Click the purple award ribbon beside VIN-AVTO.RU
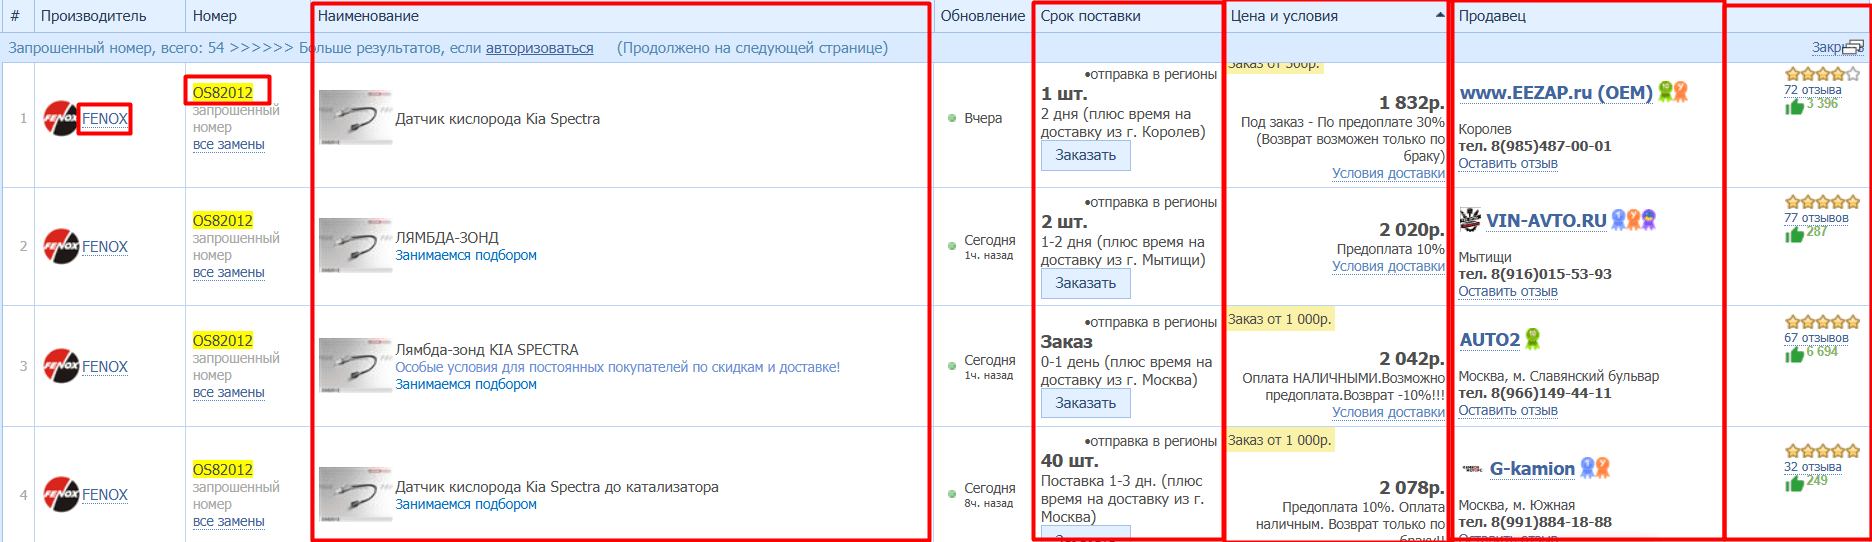 (1648, 220)
